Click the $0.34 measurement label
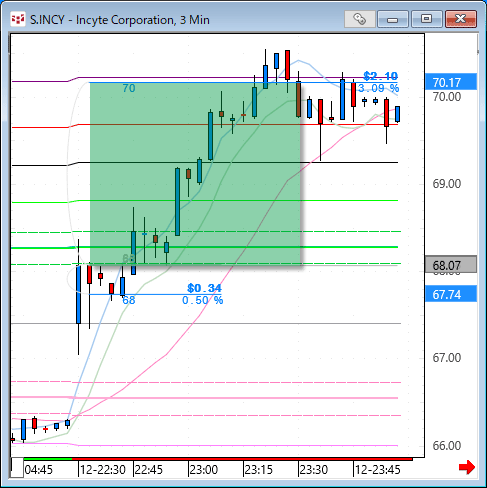This screenshot has height=488, width=487. 204,288
